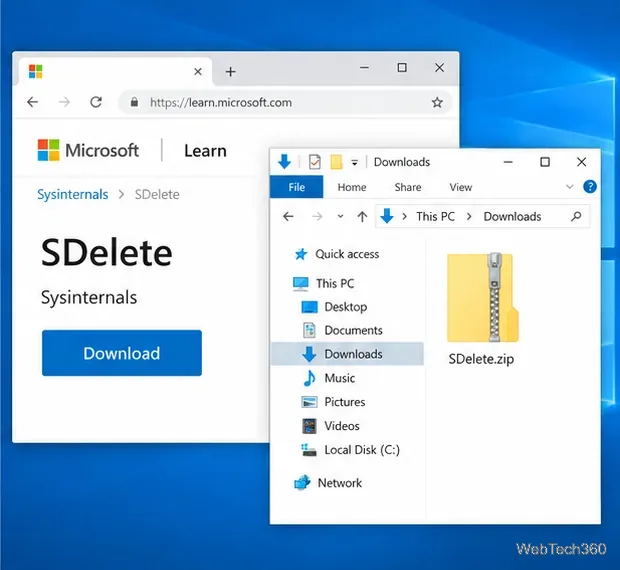The width and height of the screenshot is (620, 570).
Task: Select This PC in navigation pane
Action: click(323, 283)
